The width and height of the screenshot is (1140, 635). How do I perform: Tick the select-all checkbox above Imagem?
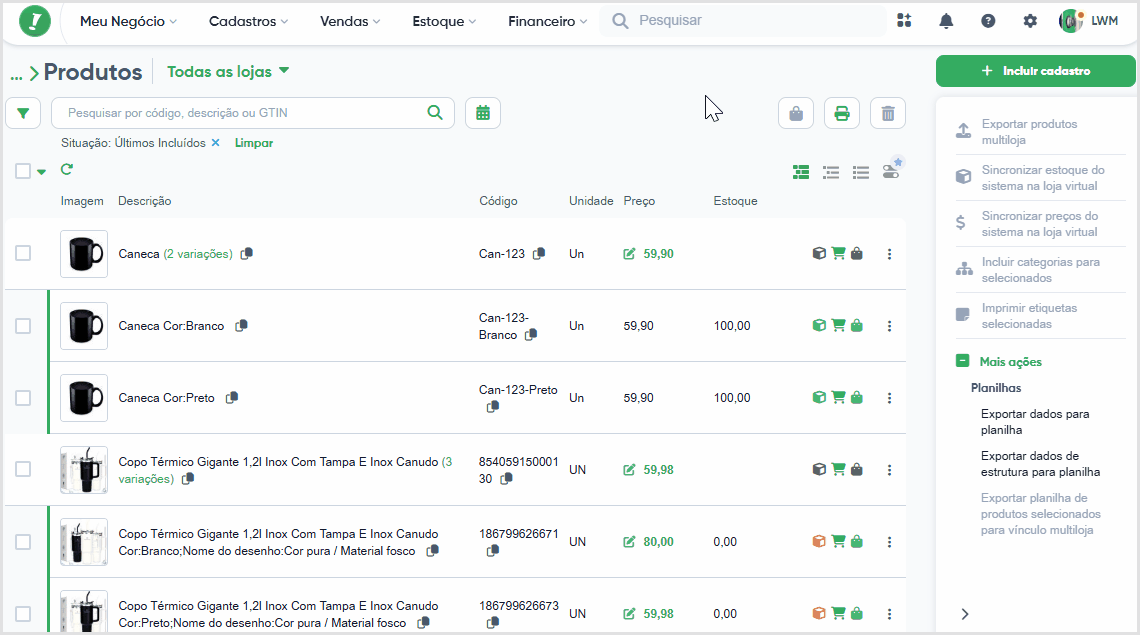tap(23, 171)
